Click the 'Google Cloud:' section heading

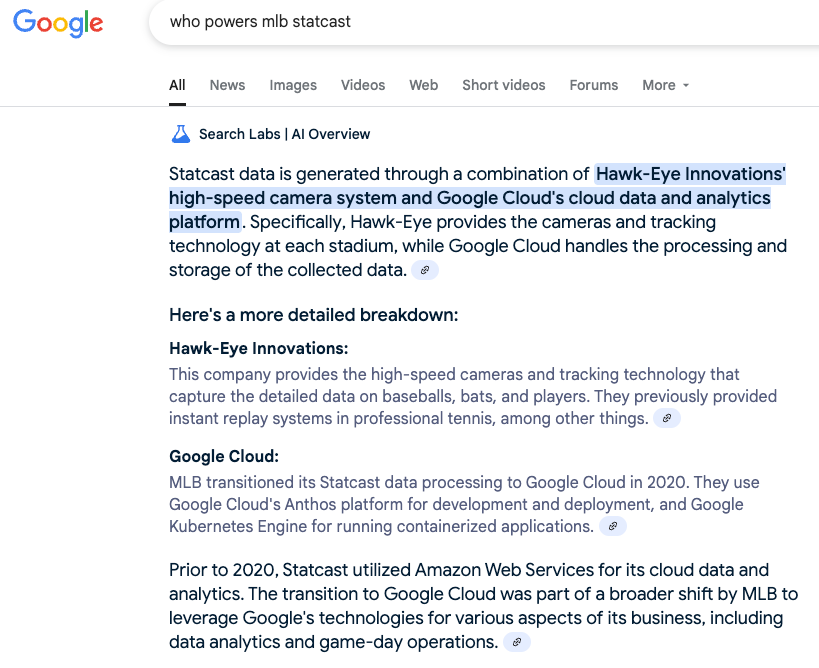tap(224, 456)
